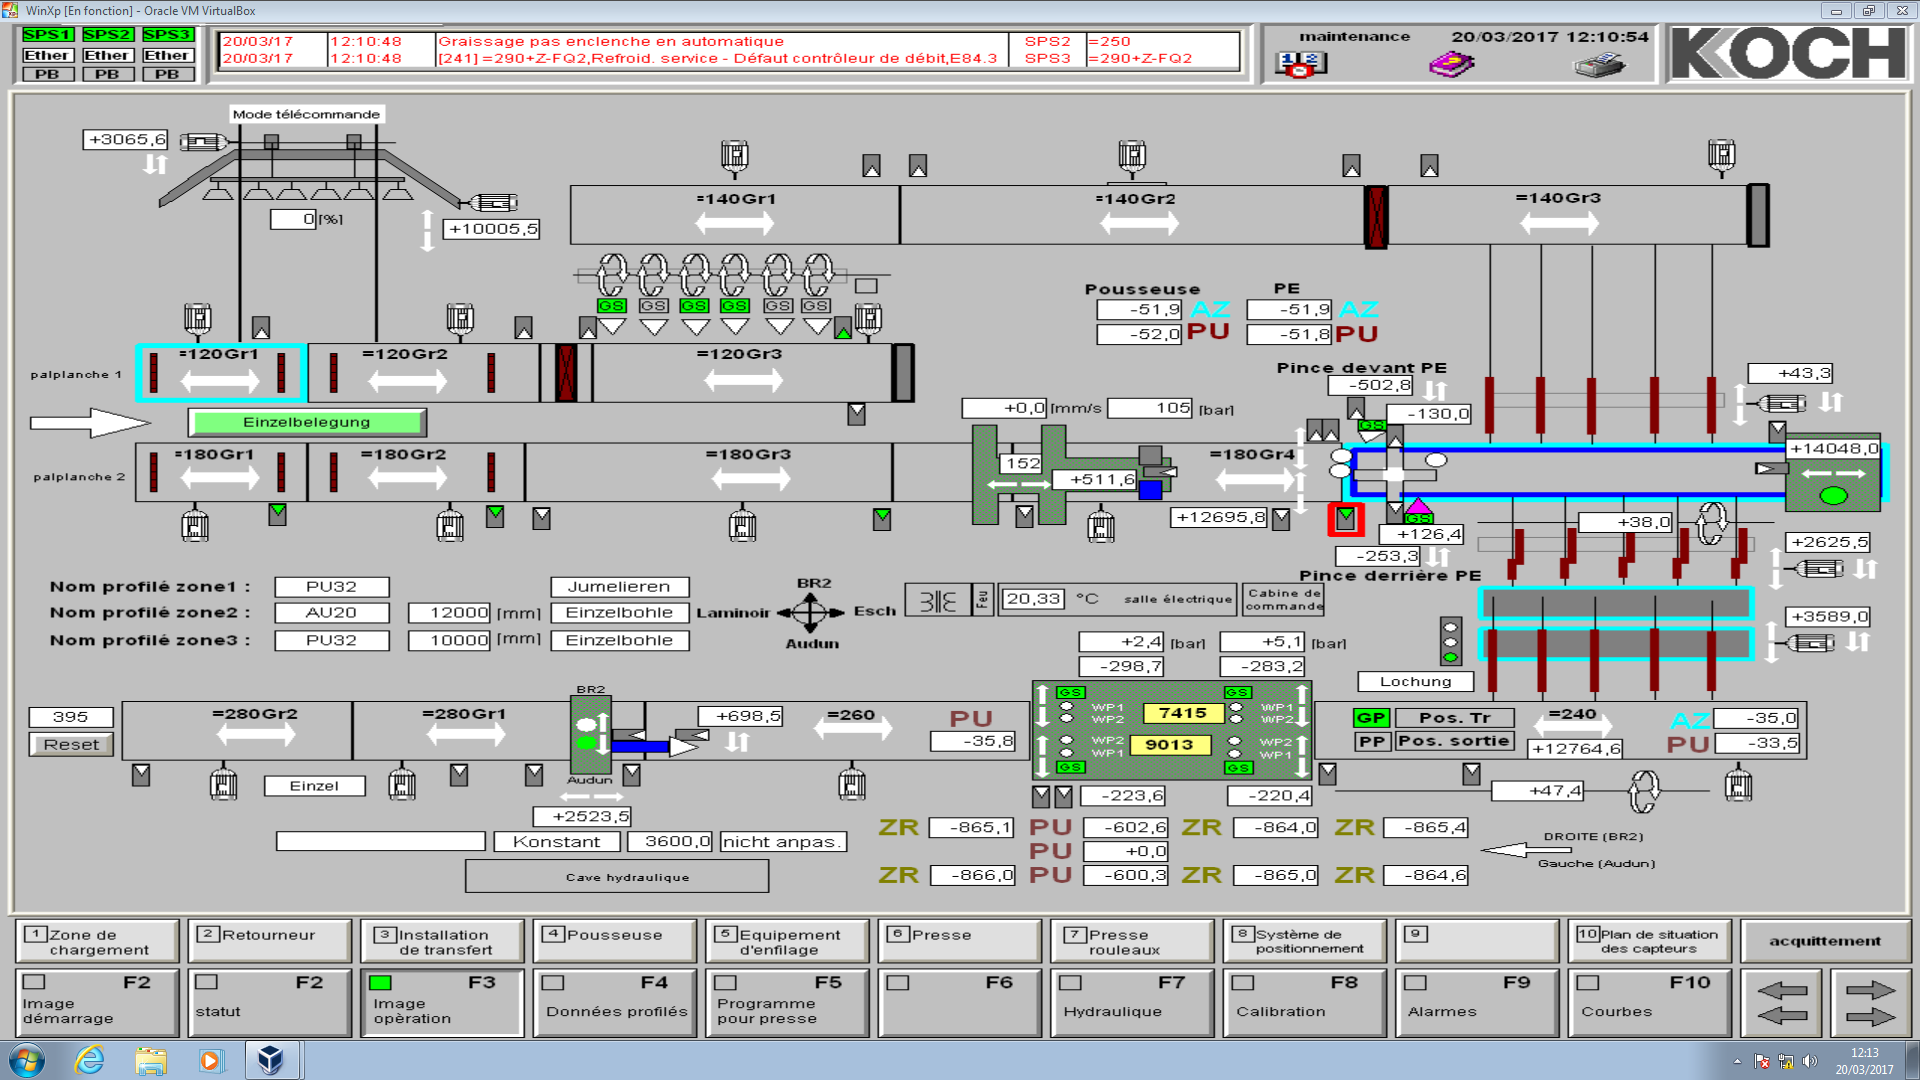Click the calendar clock icon under maintenance
The image size is (1920, 1080).
(1300, 65)
